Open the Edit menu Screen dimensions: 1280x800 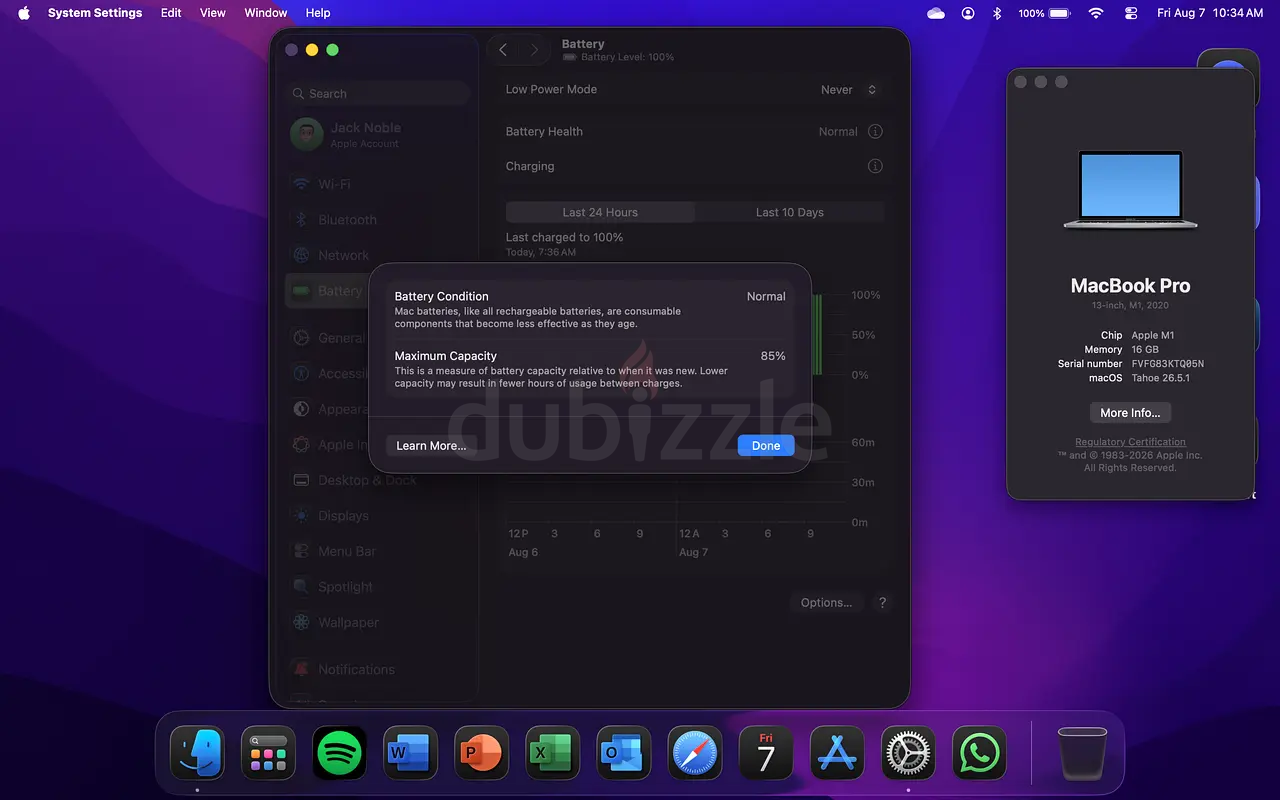point(171,13)
